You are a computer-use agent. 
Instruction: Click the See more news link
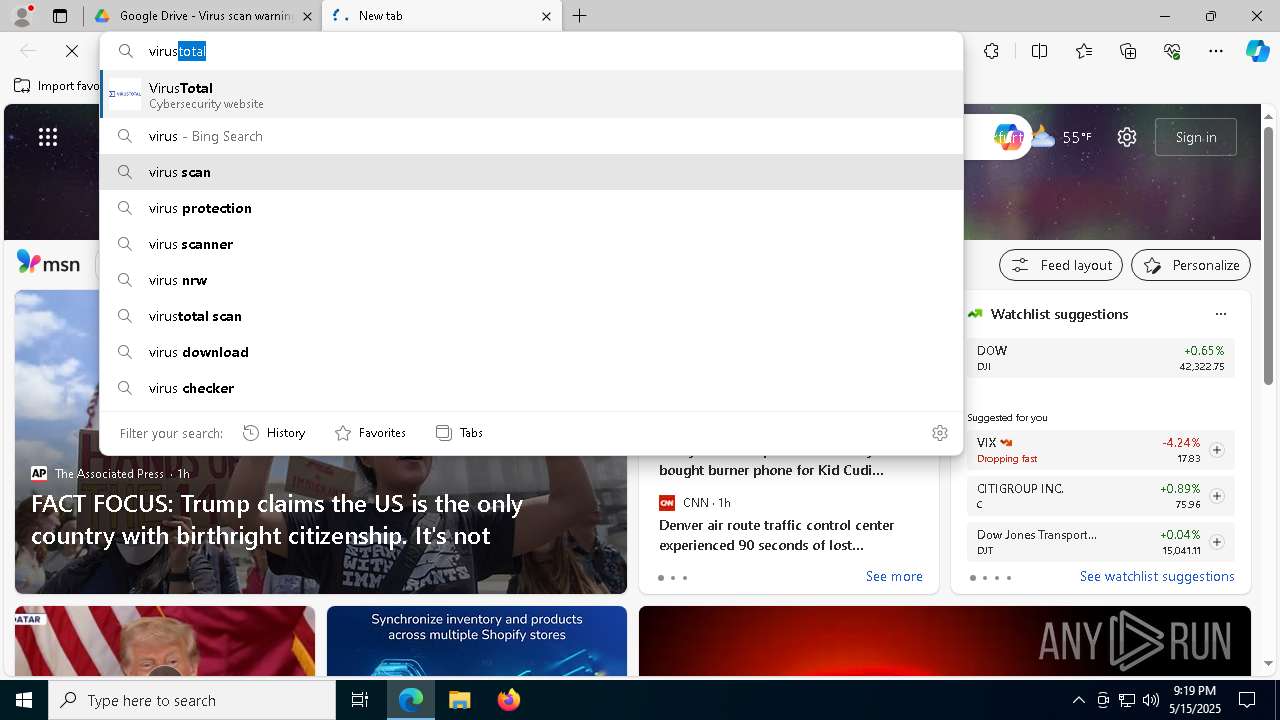coord(894,576)
